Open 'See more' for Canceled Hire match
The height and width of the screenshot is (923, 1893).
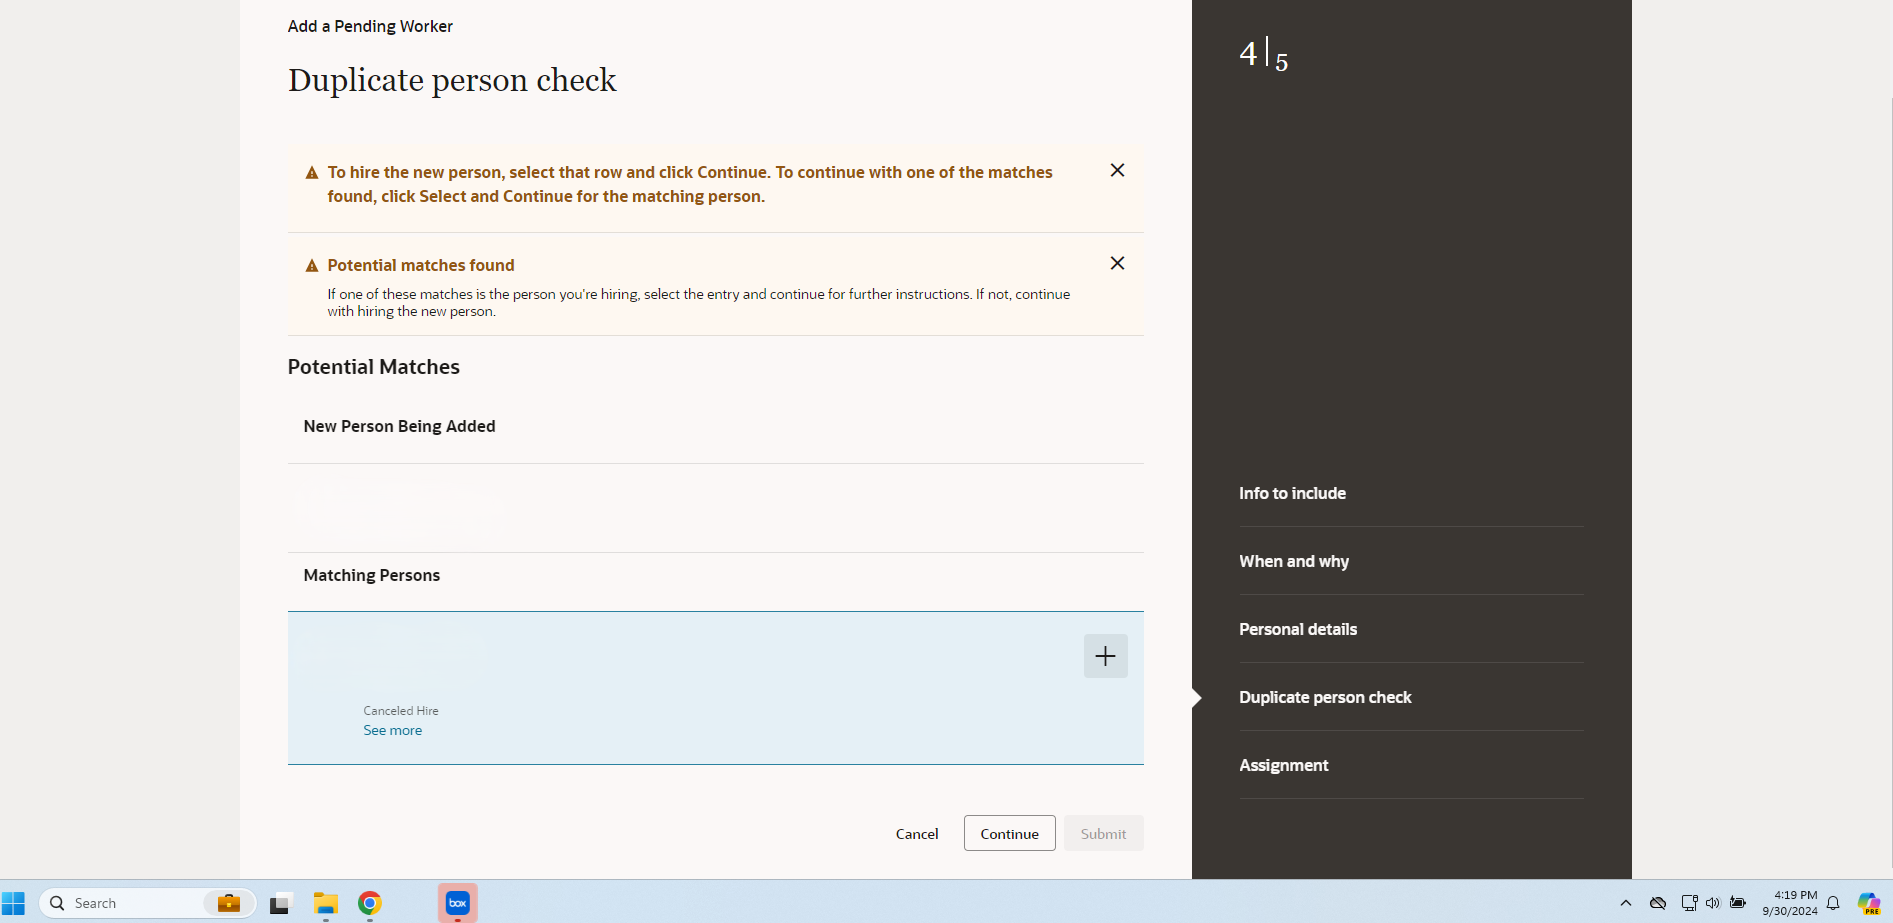click(392, 731)
